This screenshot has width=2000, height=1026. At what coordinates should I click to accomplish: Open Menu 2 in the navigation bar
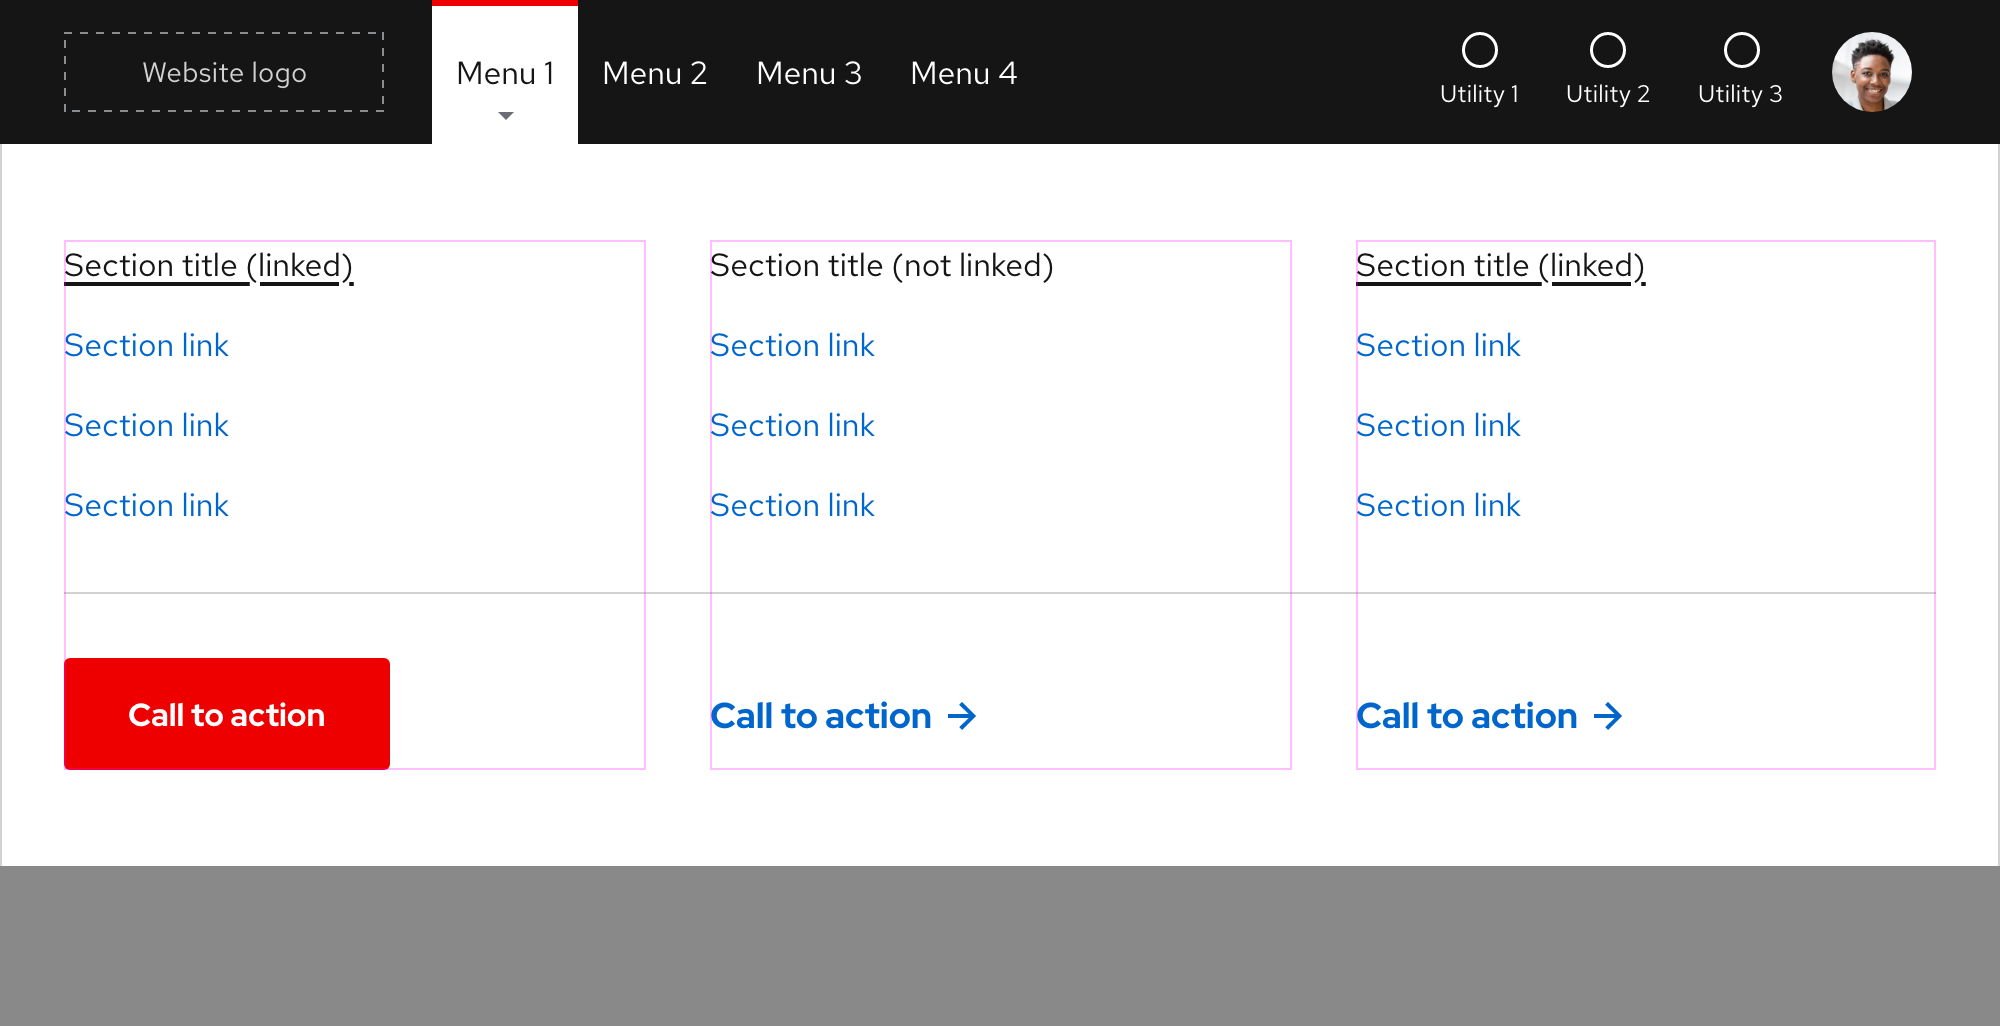655,73
